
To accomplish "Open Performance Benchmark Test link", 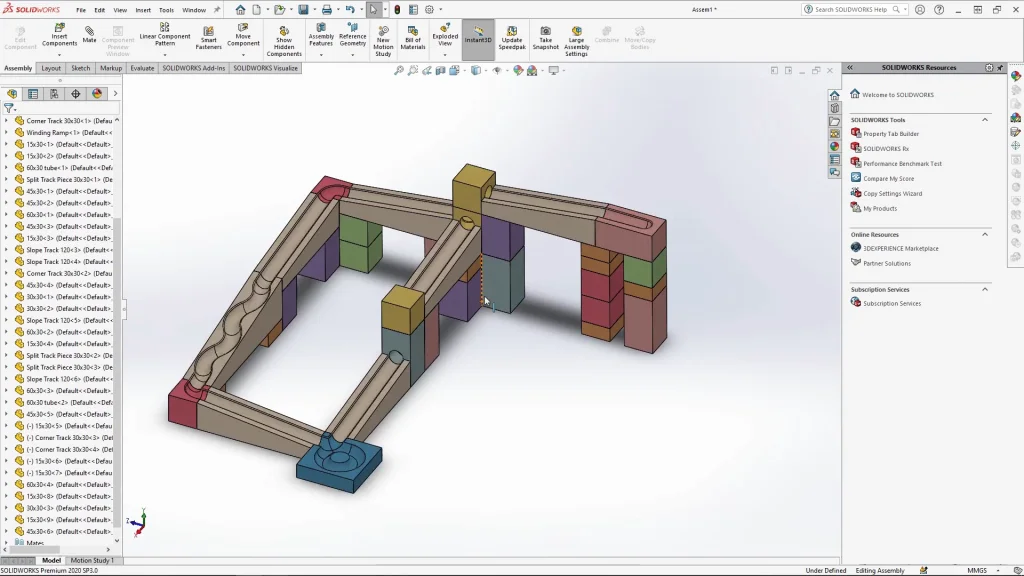I will [902, 163].
